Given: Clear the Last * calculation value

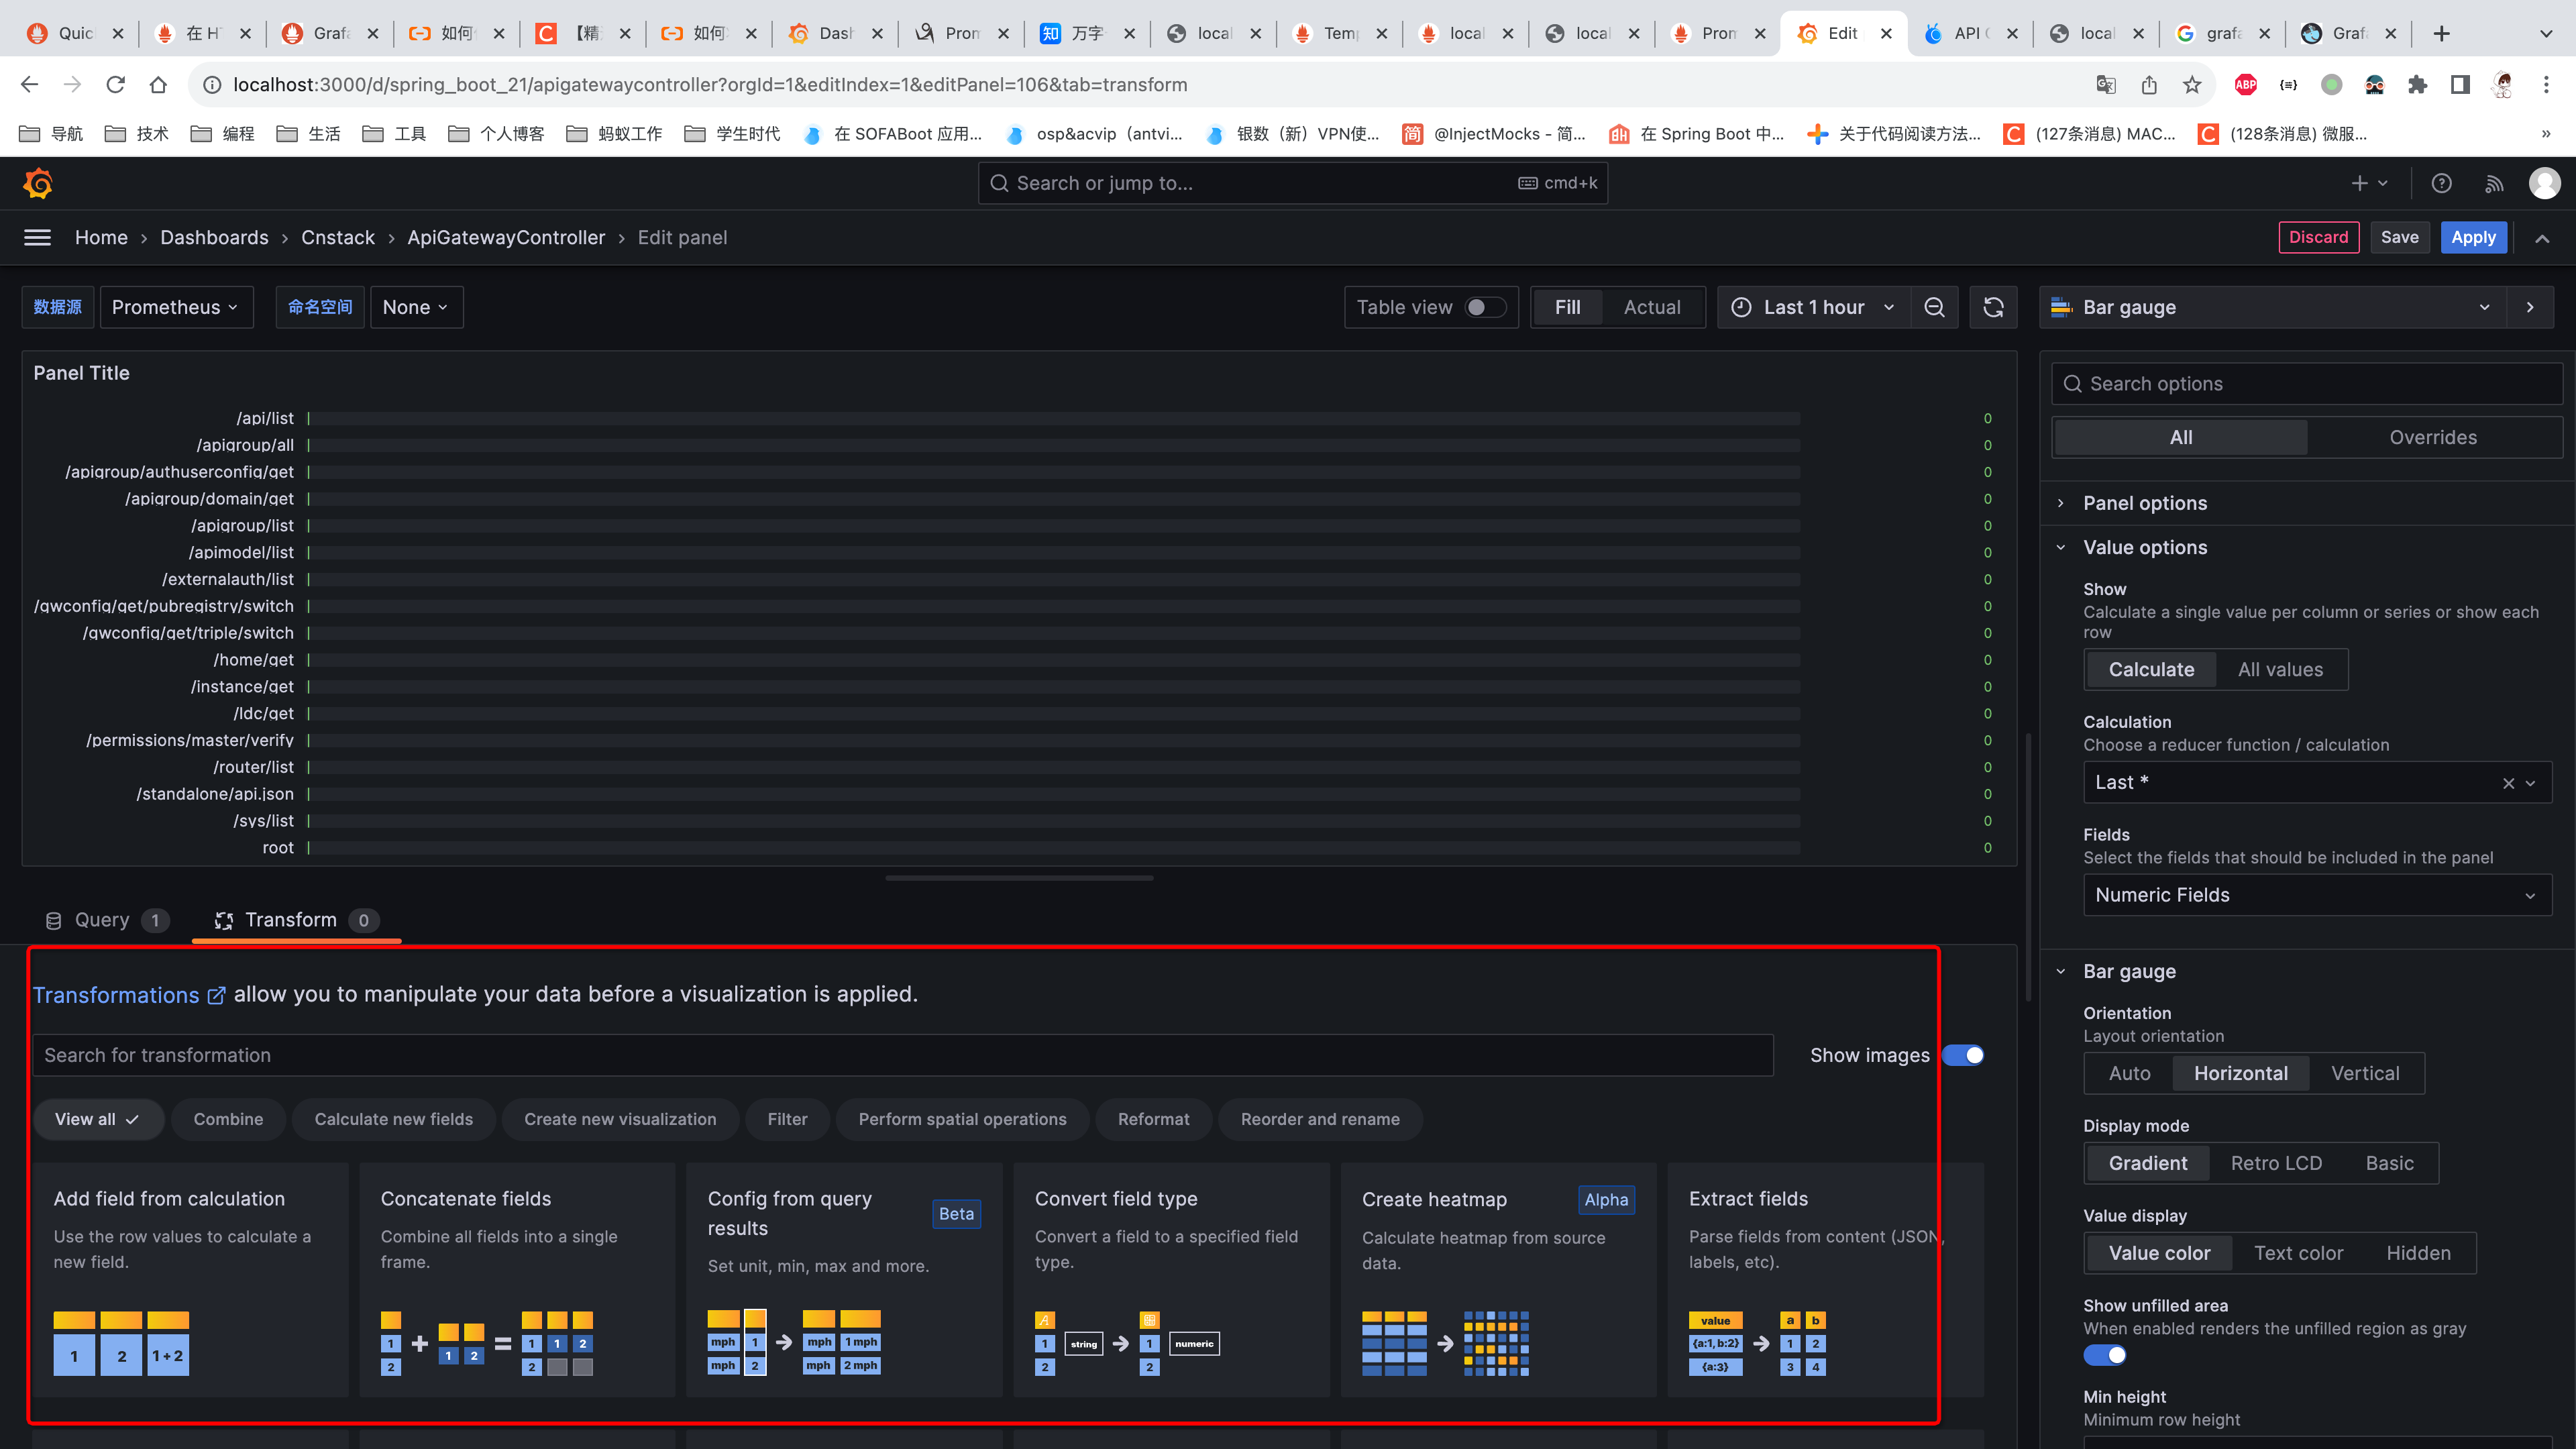Looking at the screenshot, I should (2508, 783).
